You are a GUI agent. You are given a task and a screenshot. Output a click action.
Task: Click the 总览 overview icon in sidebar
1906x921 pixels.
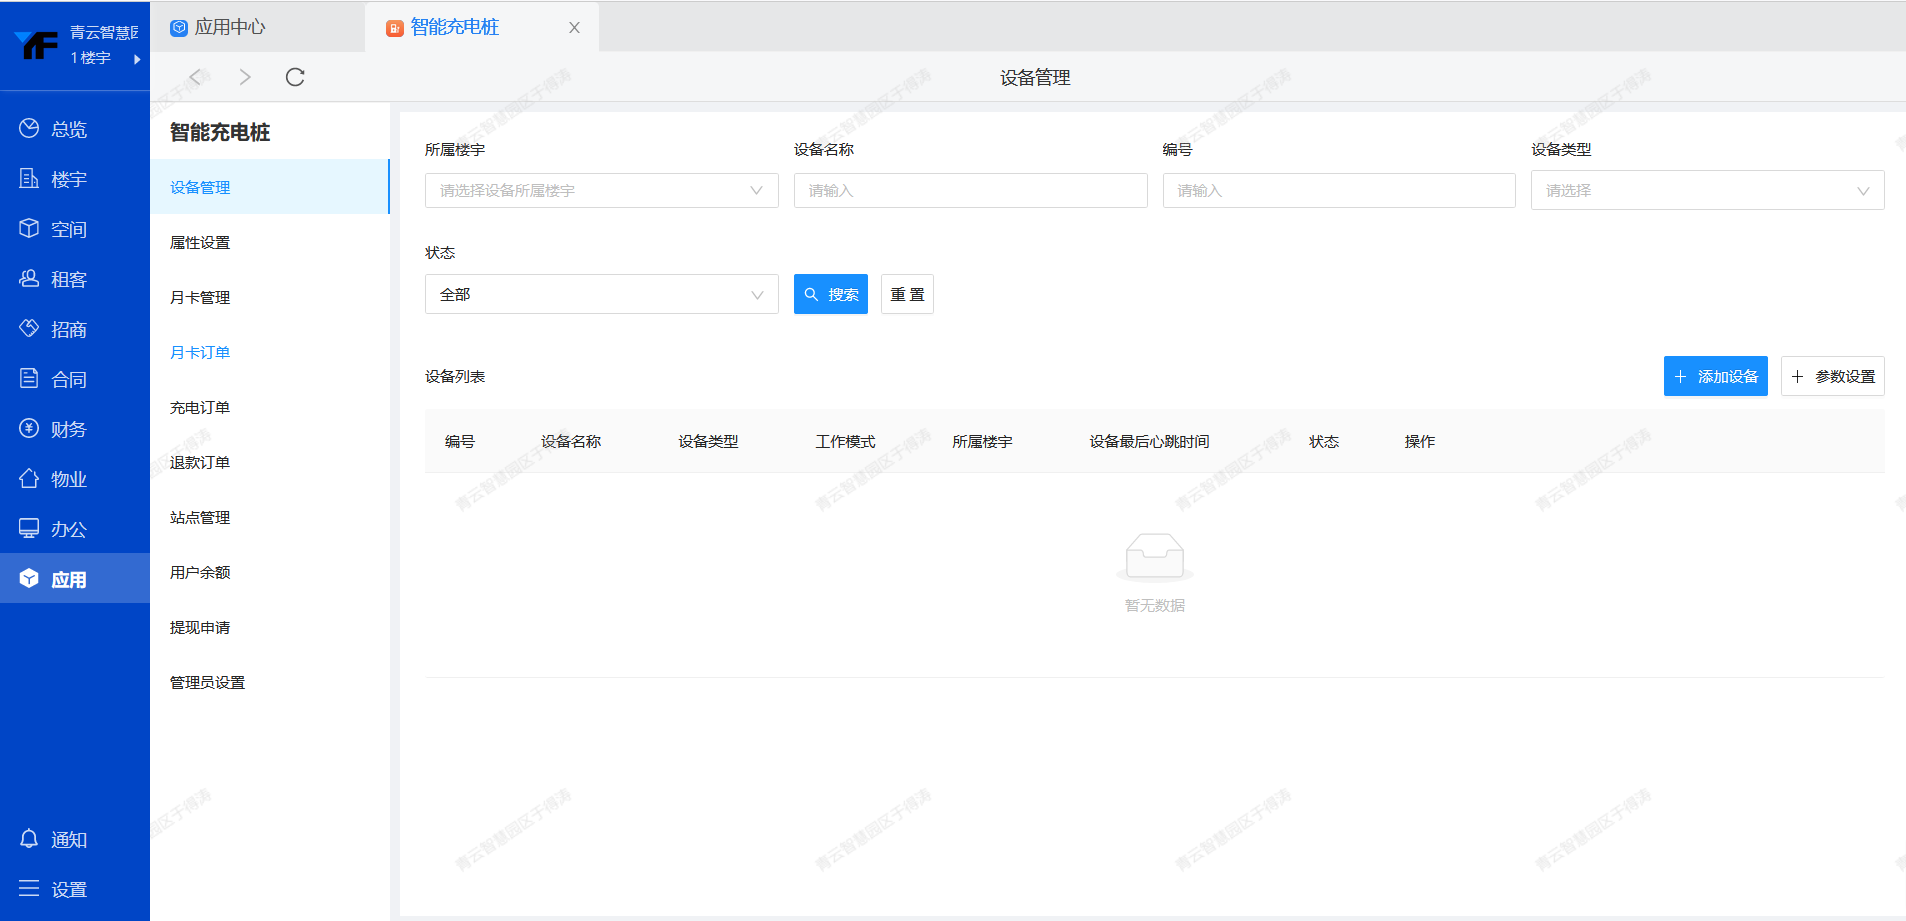pos(29,129)
